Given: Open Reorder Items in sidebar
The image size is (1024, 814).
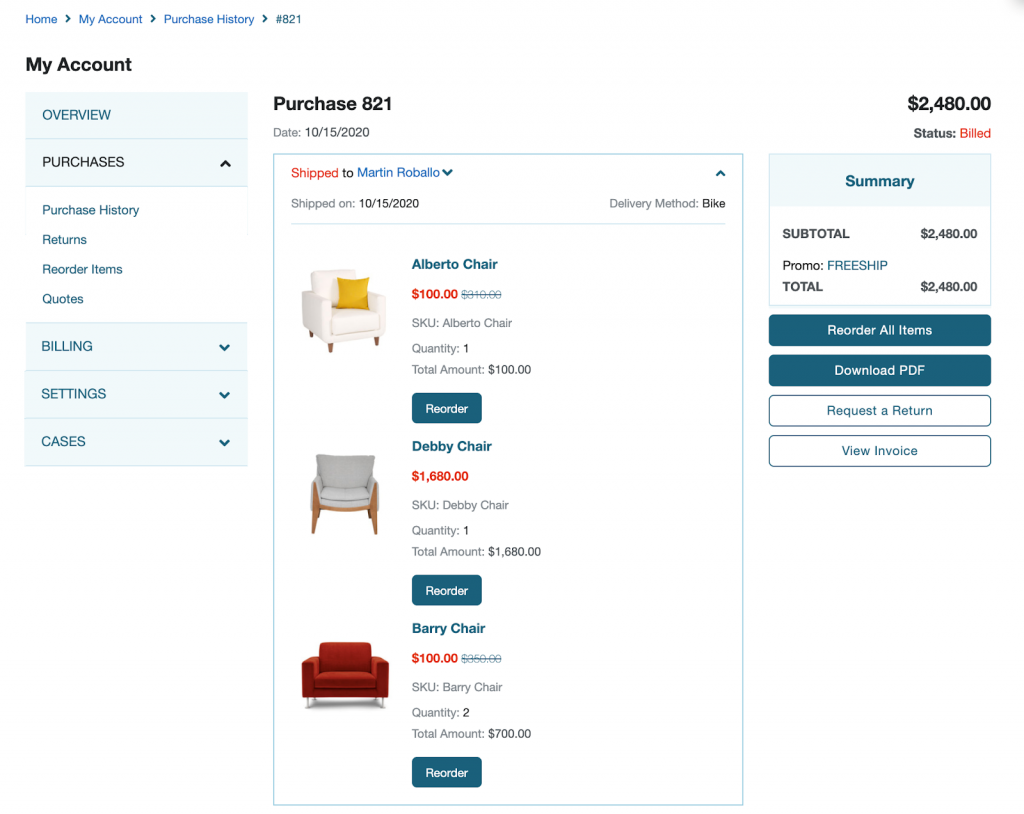Looking at the screenshot, I should [x=82, y=269].
